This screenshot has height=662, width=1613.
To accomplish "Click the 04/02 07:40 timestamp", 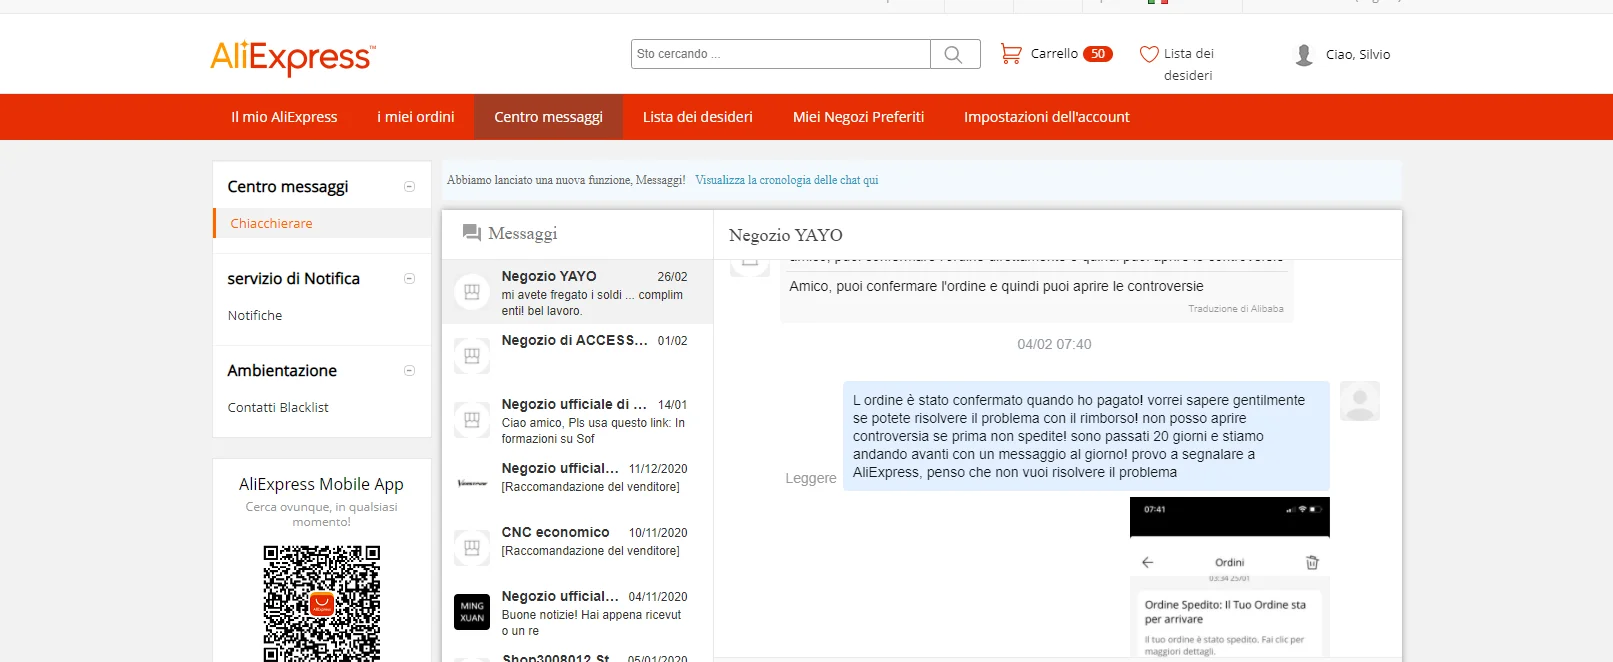I will tap(1054, 344).
